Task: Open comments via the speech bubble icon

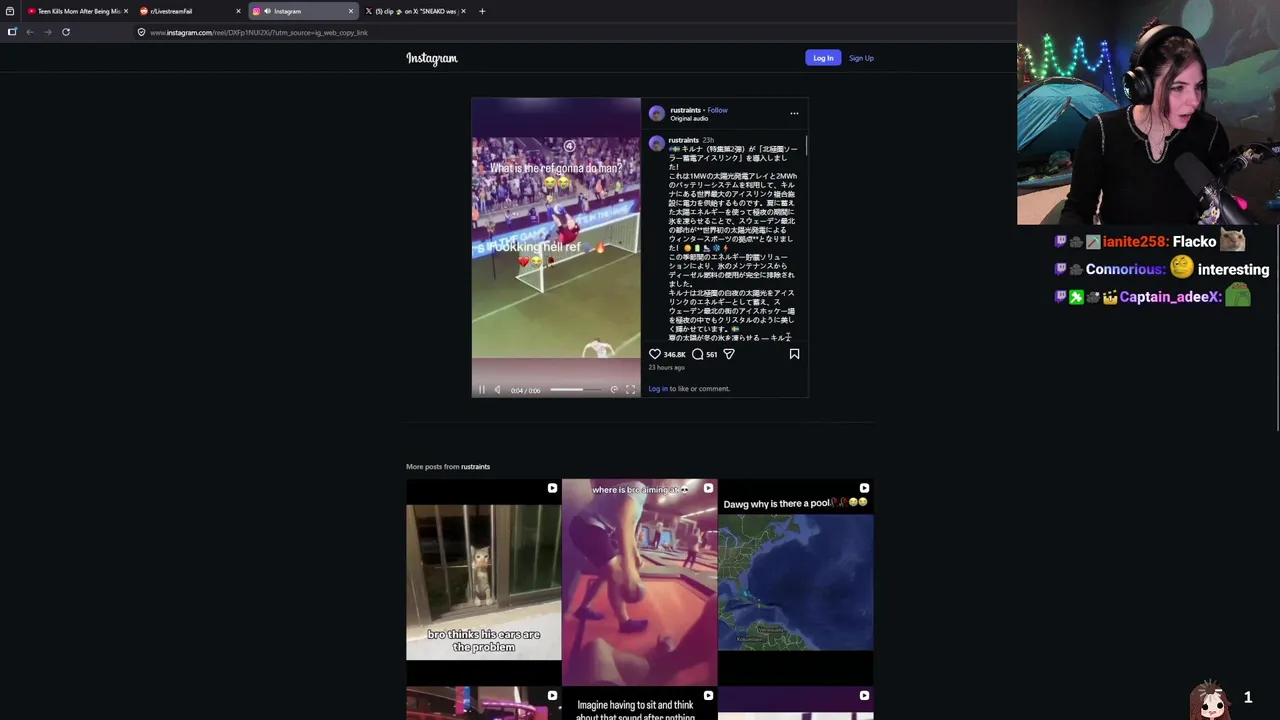Action: click(x=697, y=354)
